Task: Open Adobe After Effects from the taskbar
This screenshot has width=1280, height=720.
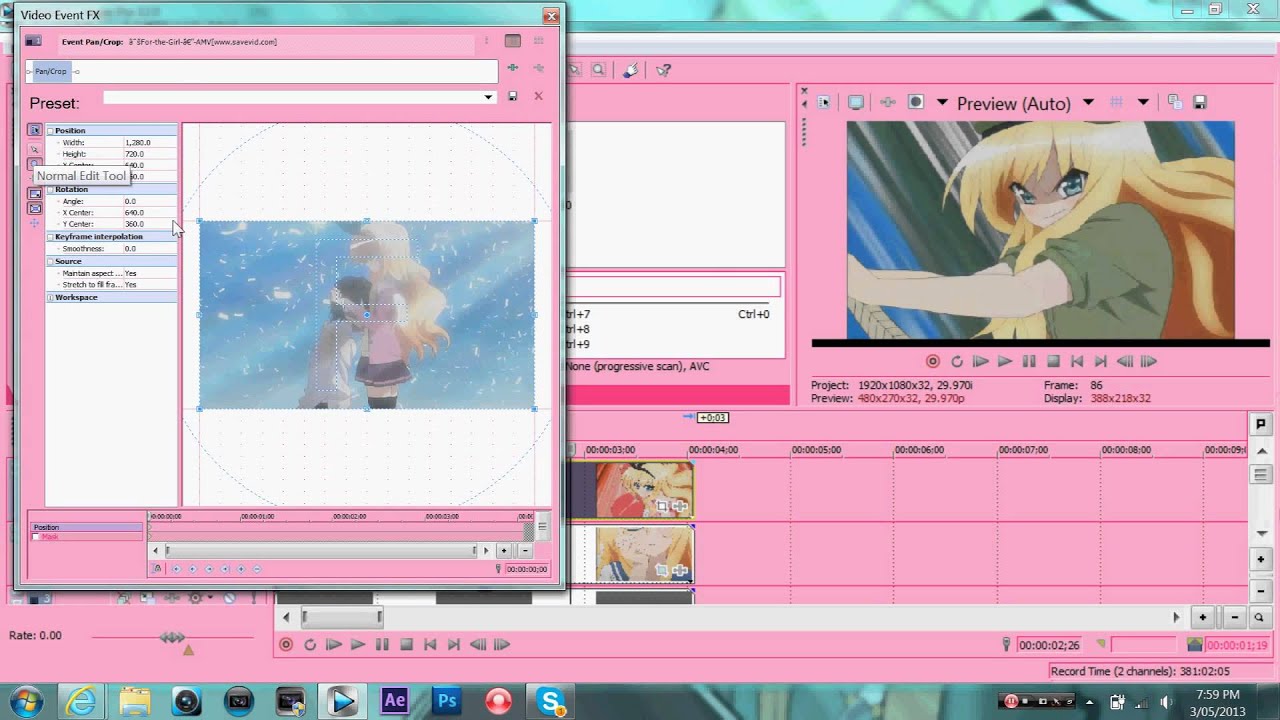Action: [395, 700]
